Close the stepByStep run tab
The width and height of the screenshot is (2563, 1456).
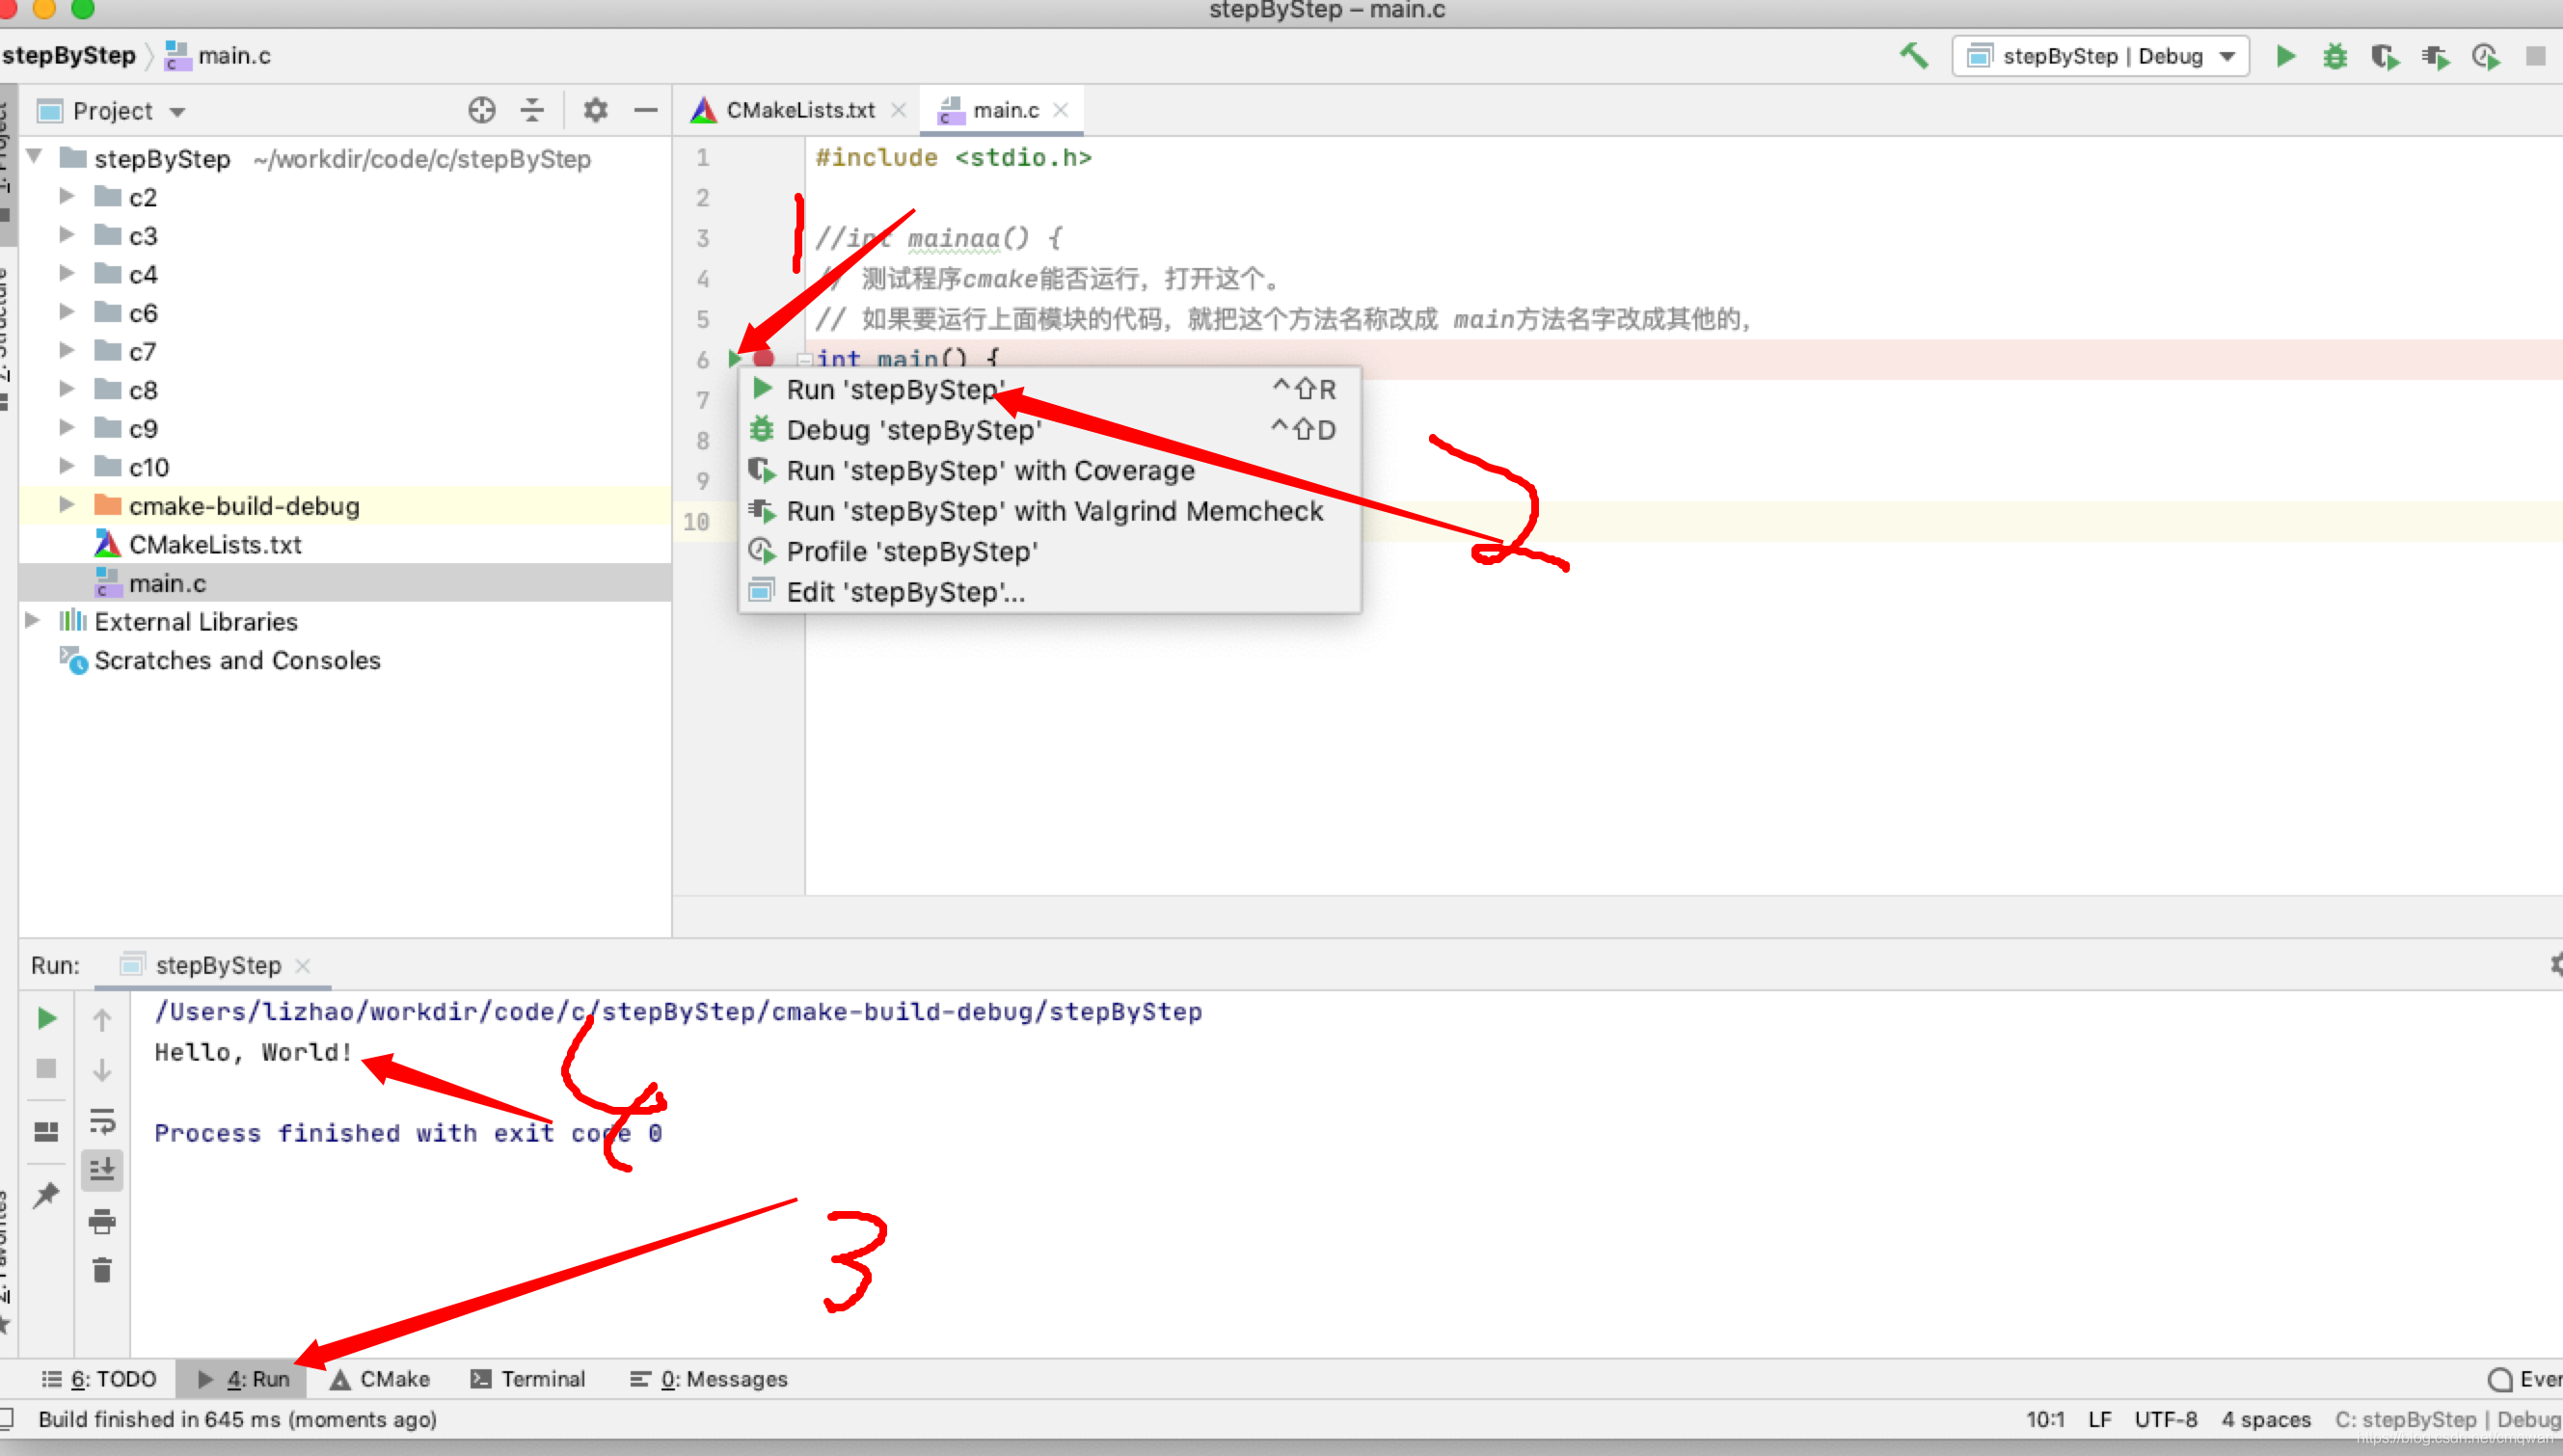pos(303,966)
